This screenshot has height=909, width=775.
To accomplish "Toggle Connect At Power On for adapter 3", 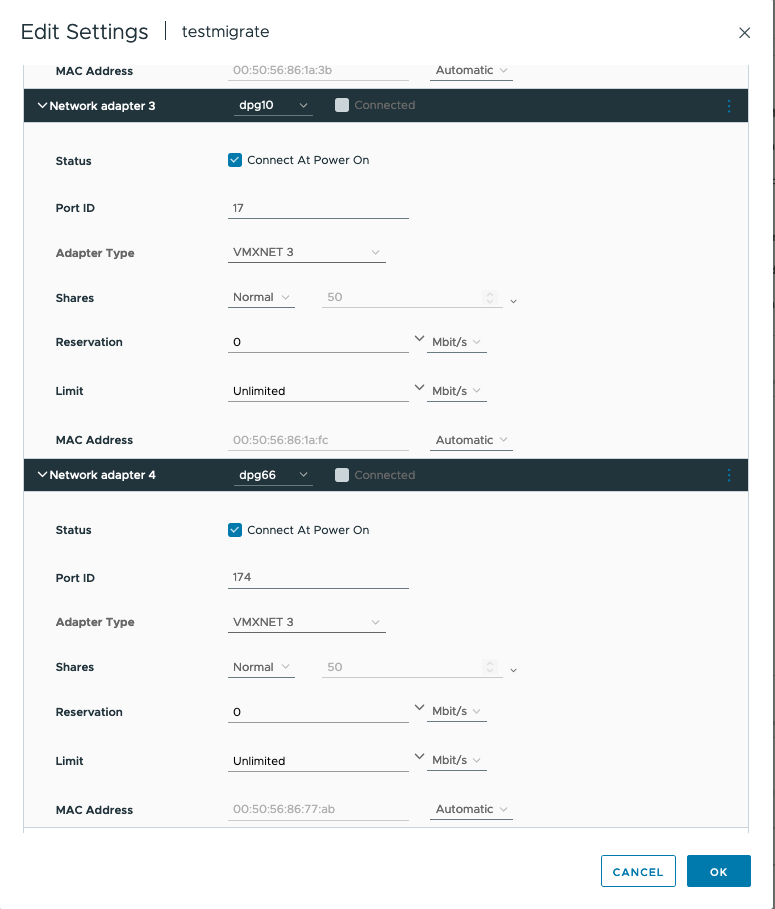I will tap(235, 160).
